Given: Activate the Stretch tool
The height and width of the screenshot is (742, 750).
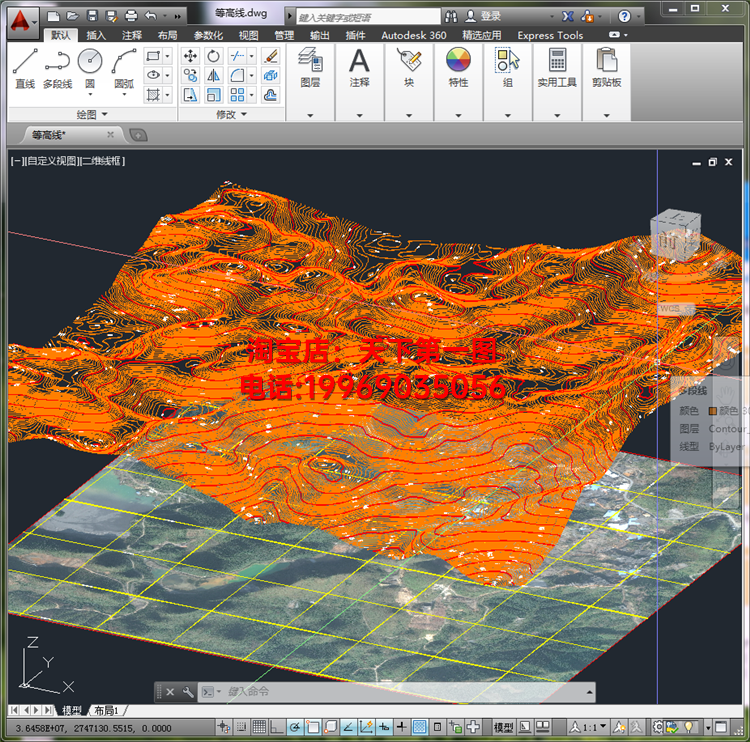Looking at the screenshot, I should click(190, 95).
